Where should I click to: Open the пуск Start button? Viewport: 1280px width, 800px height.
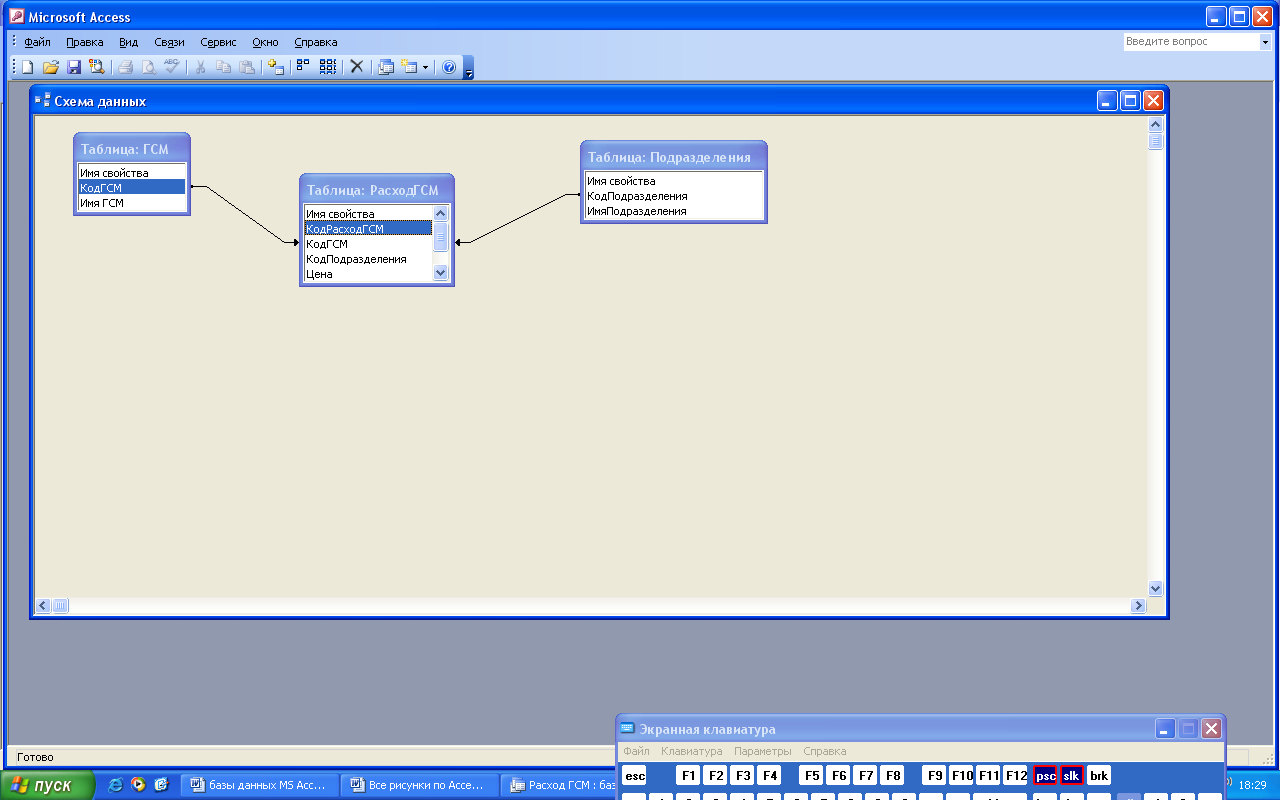47,785
